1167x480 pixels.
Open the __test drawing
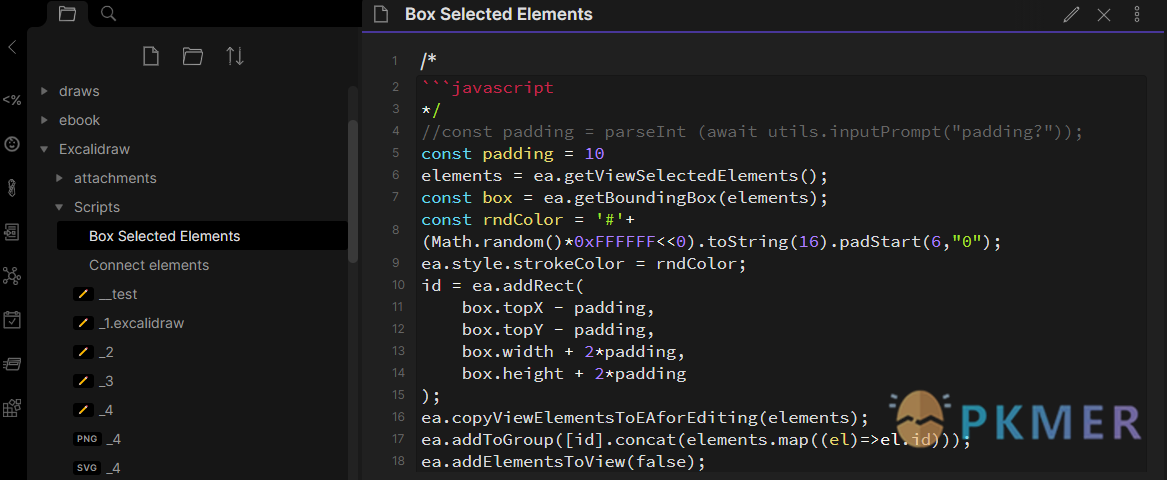coord(118,294)
